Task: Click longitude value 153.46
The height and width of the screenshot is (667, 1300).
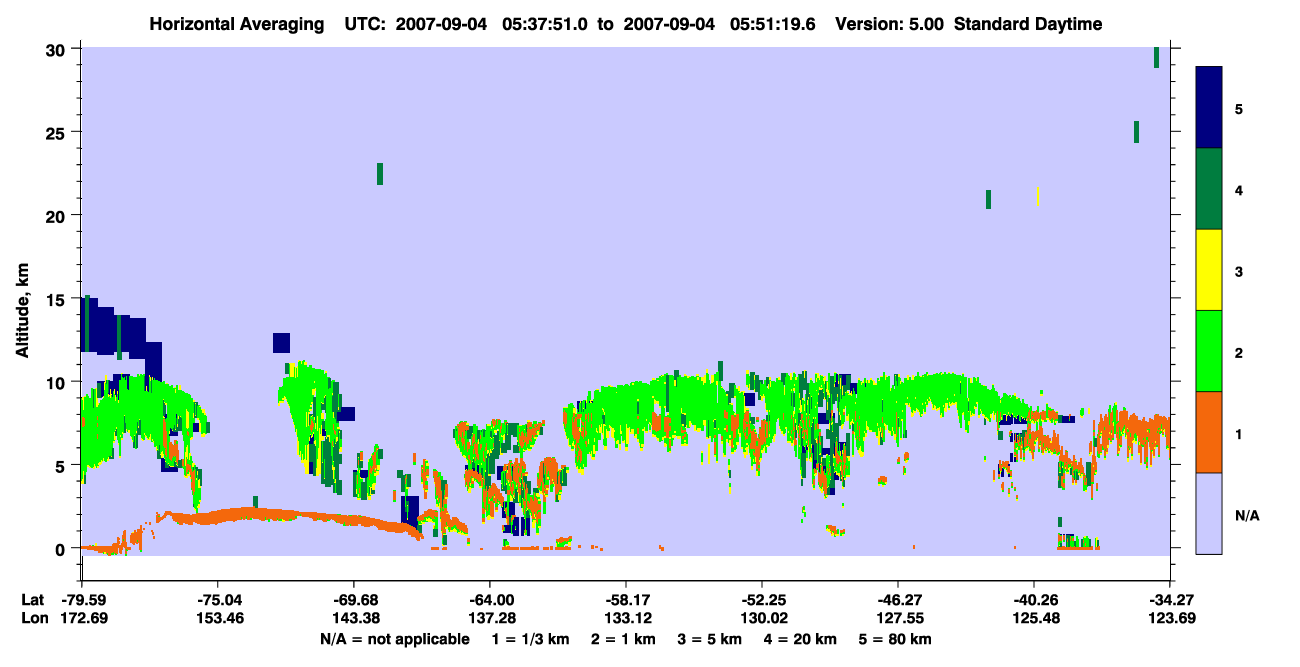Action: 218,618
